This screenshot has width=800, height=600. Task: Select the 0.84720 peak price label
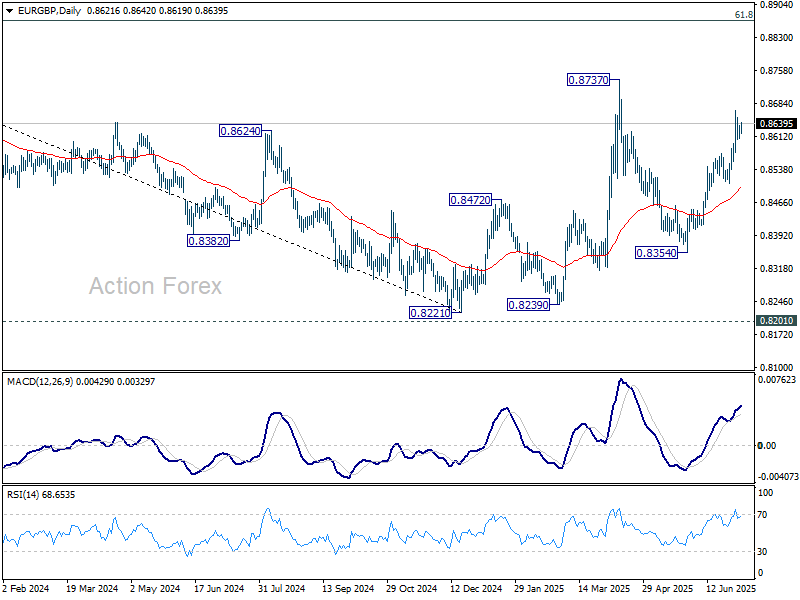pos(470,200)
